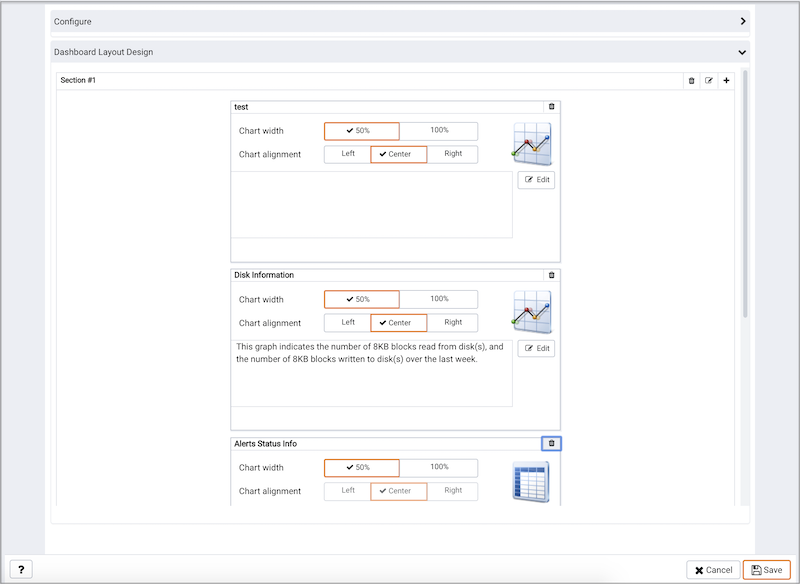Screen dimensions: 800x584
Task: Align Disk Information chart Left
Action: [x=348, y=323]
